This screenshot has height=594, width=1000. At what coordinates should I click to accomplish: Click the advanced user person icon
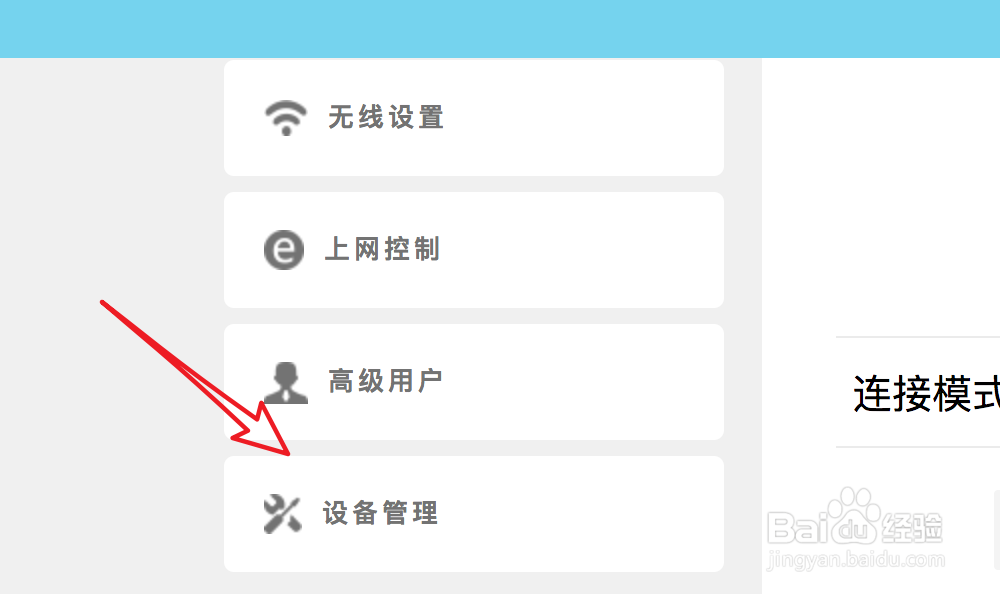[286, 383]
